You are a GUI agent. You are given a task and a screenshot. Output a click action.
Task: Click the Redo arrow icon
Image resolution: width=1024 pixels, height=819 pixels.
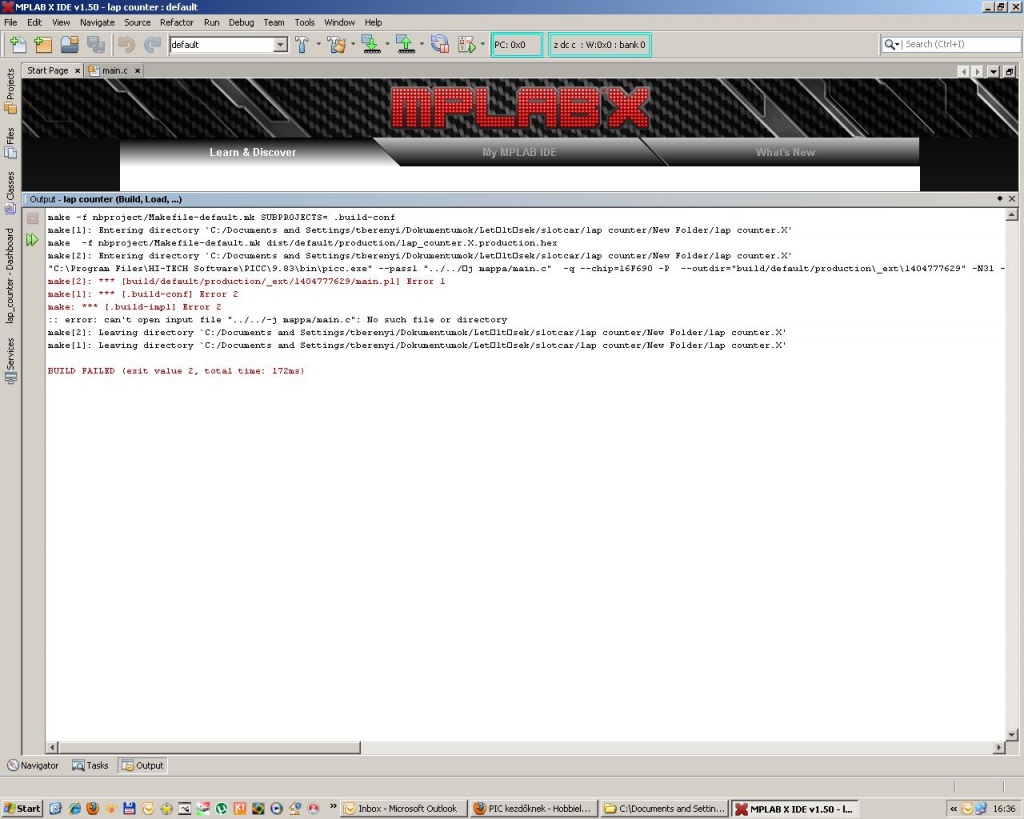tap(152, 44)
